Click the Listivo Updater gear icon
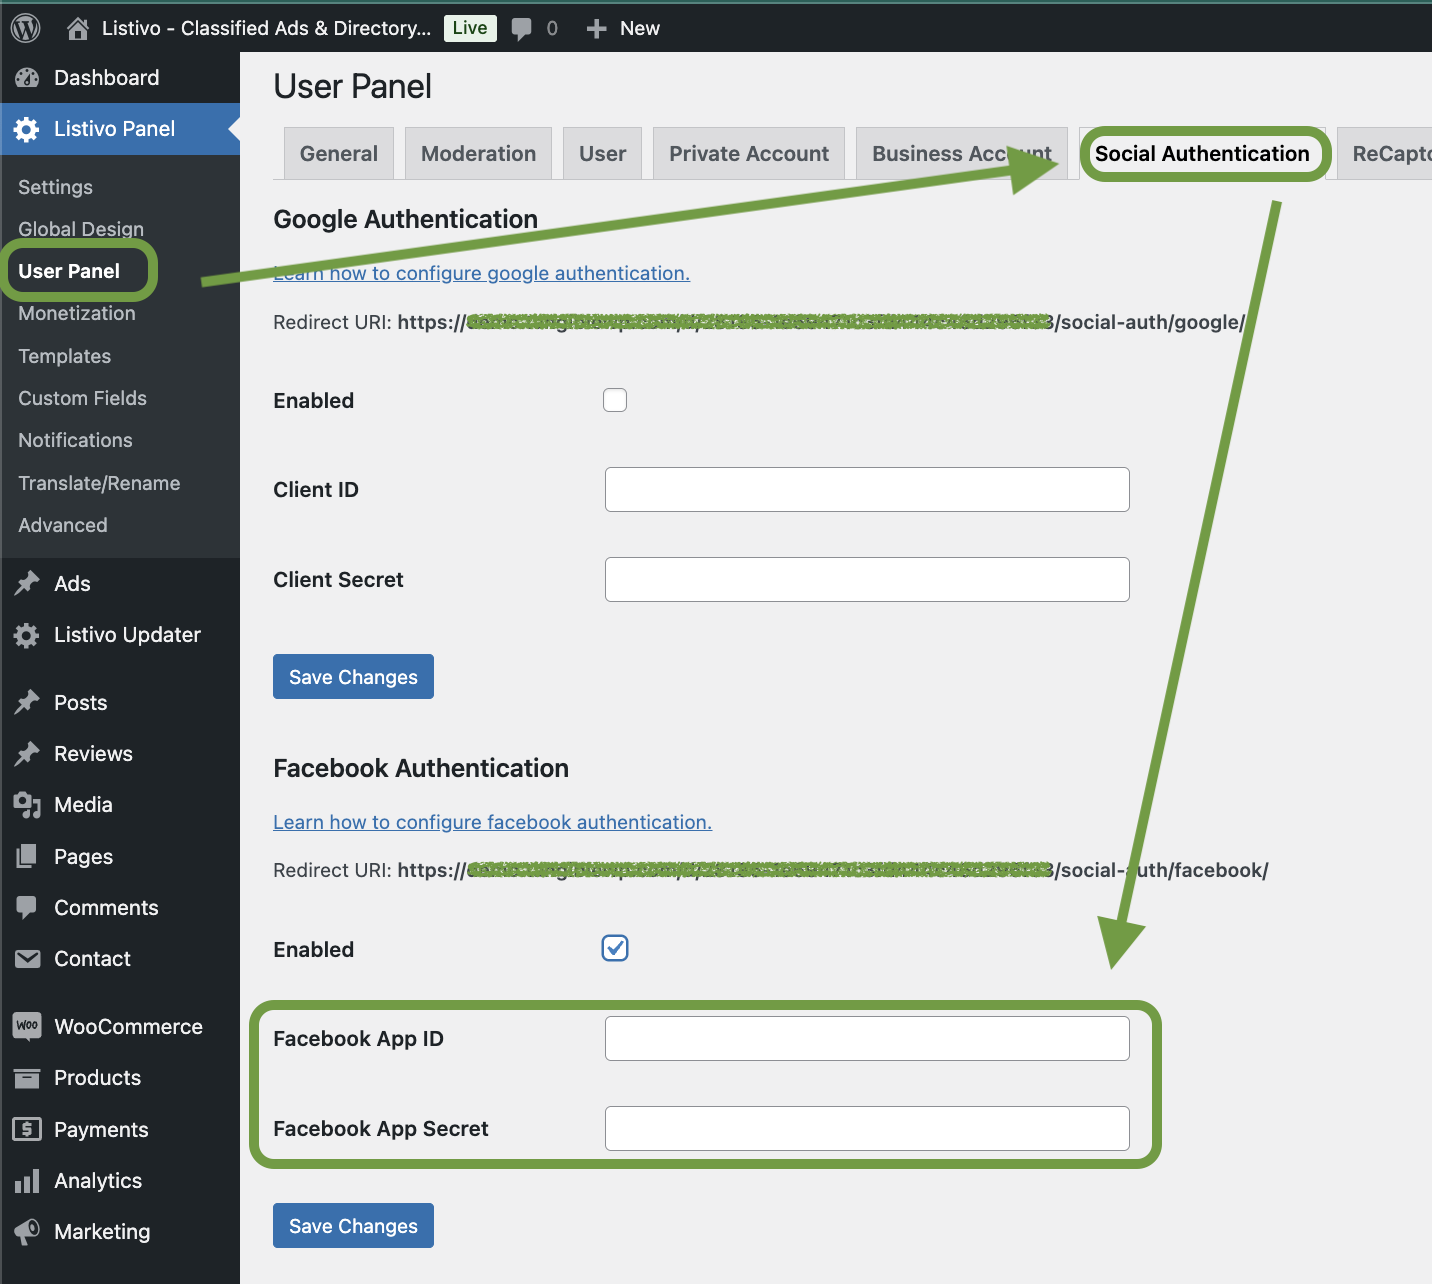This screenshot has width=1432, height=1284. (x=27, y=635)
